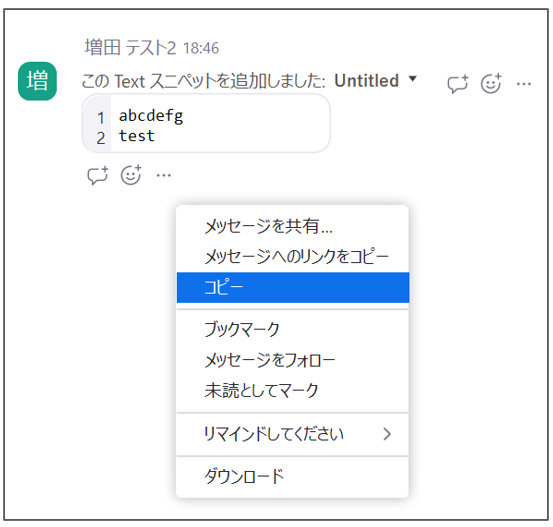
Task: Click the snippet code block with abcdefg
Action: tap(206, 123)
